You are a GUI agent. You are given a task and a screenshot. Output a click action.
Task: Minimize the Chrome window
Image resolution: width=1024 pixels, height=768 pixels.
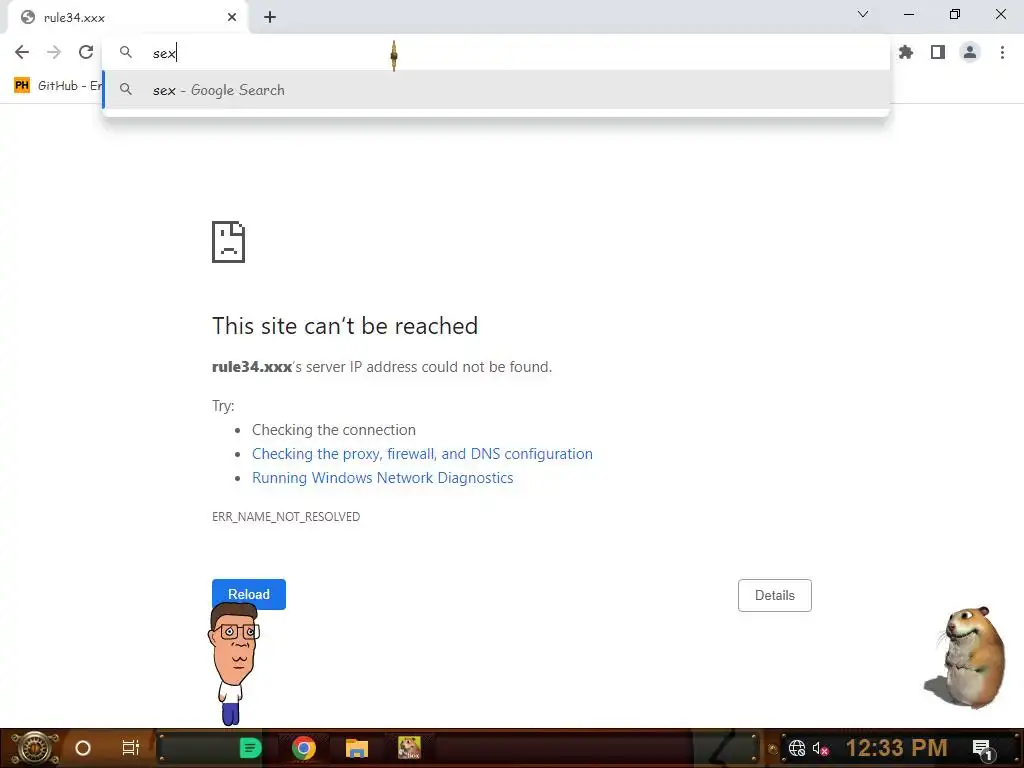908,14
